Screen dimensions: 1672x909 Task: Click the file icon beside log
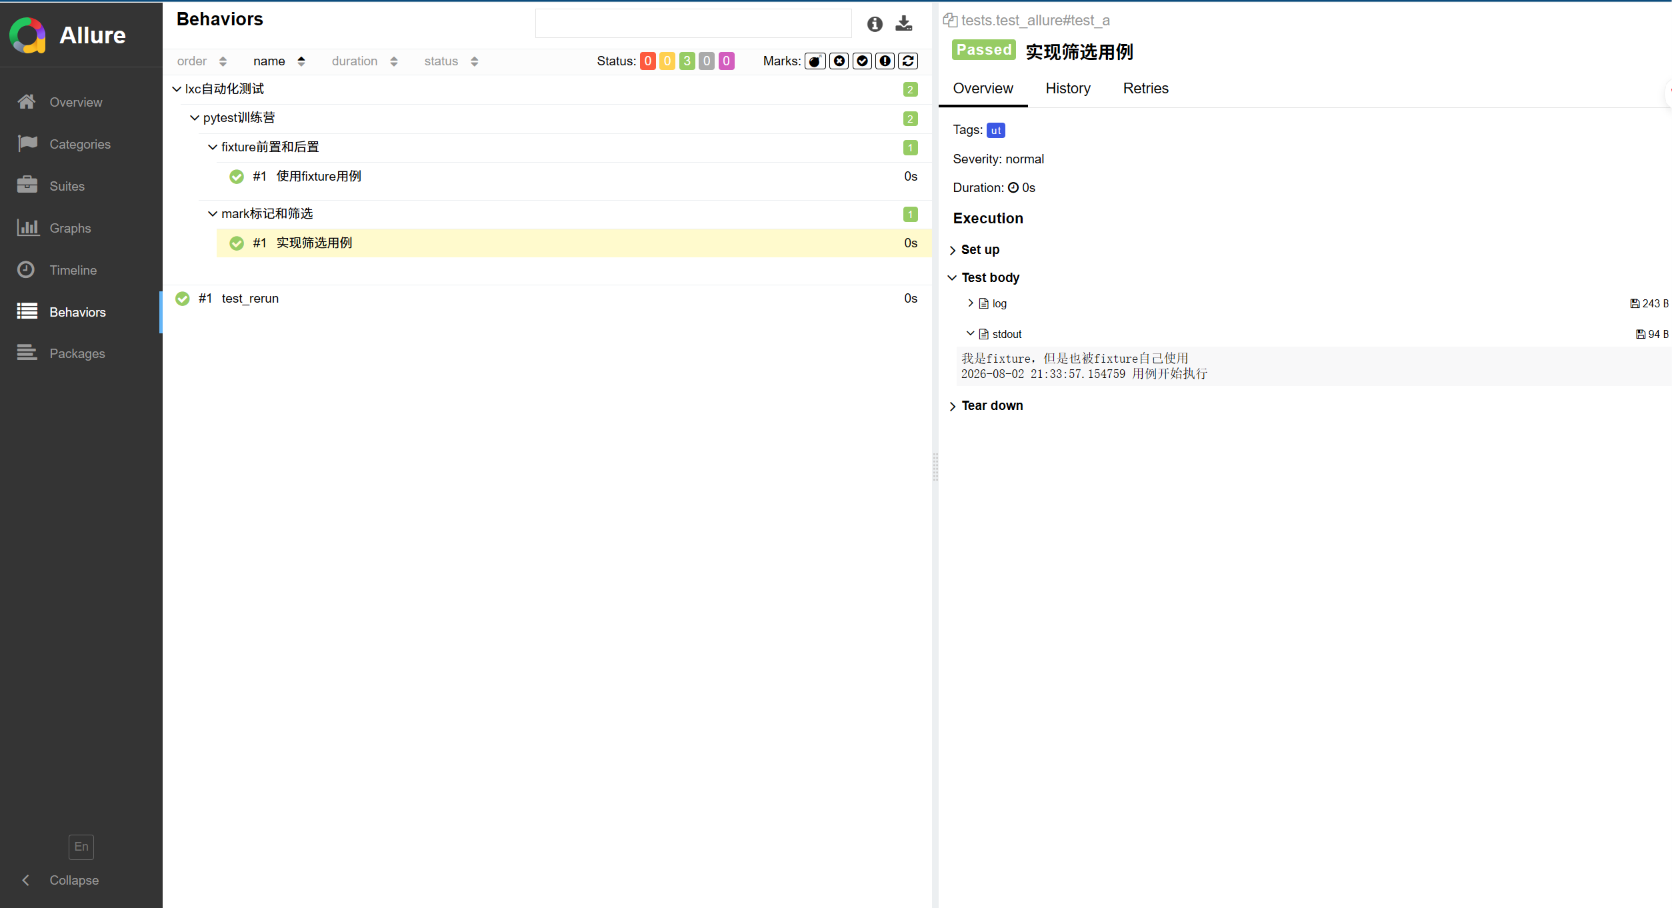[984, 304]
